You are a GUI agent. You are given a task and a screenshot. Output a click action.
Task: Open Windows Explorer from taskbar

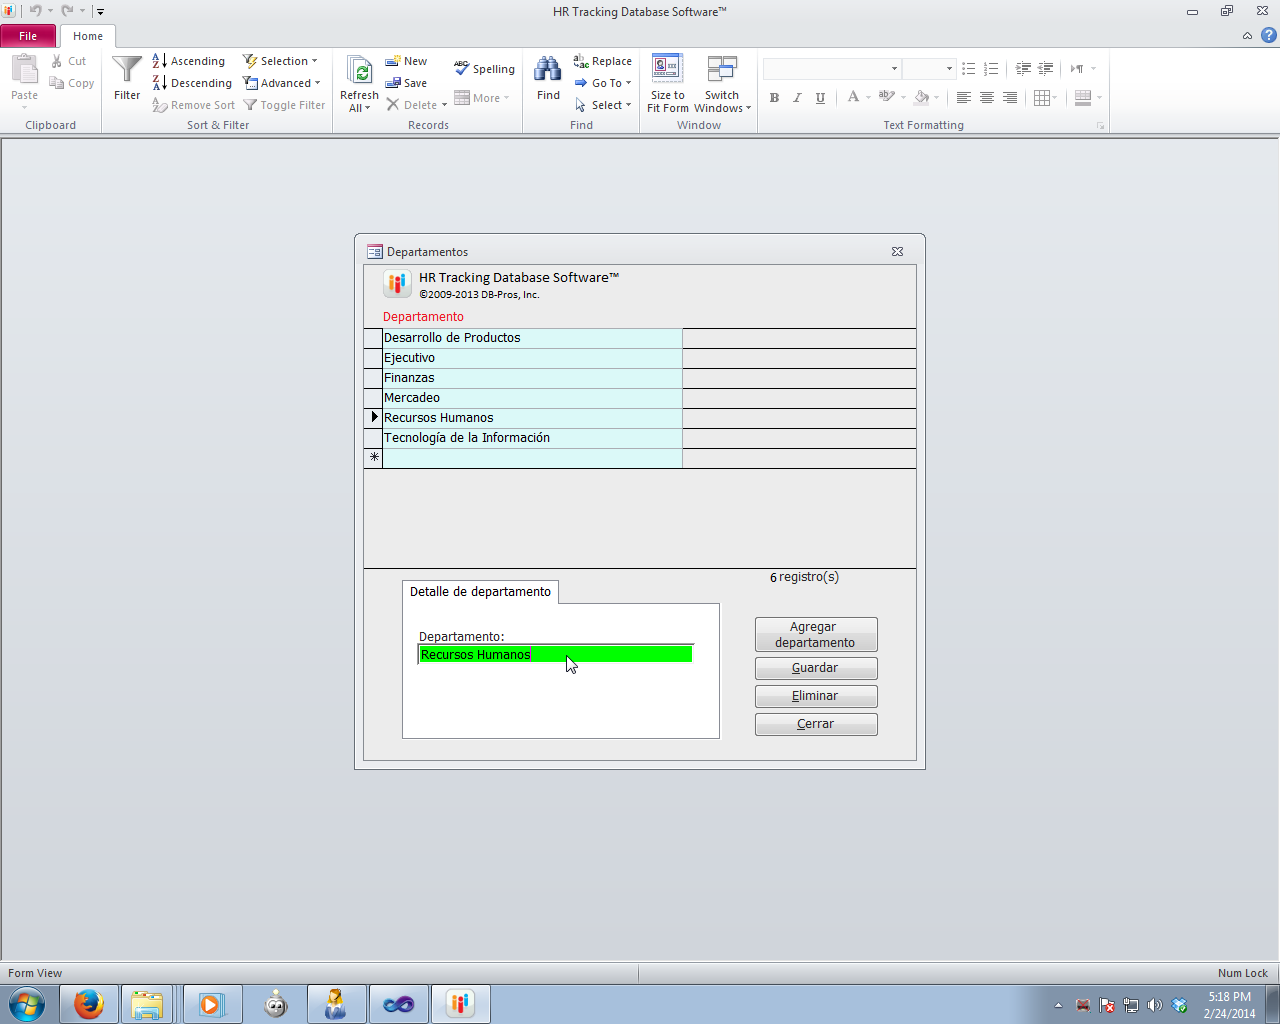[x=148, y=1004]
